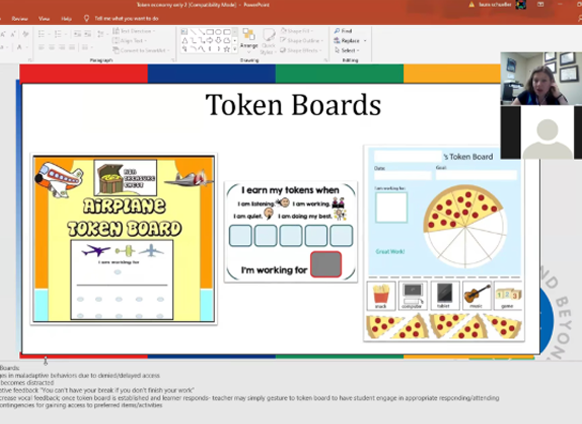
Task: Switch to the Review ribbon tab
Action: (20, 18)
